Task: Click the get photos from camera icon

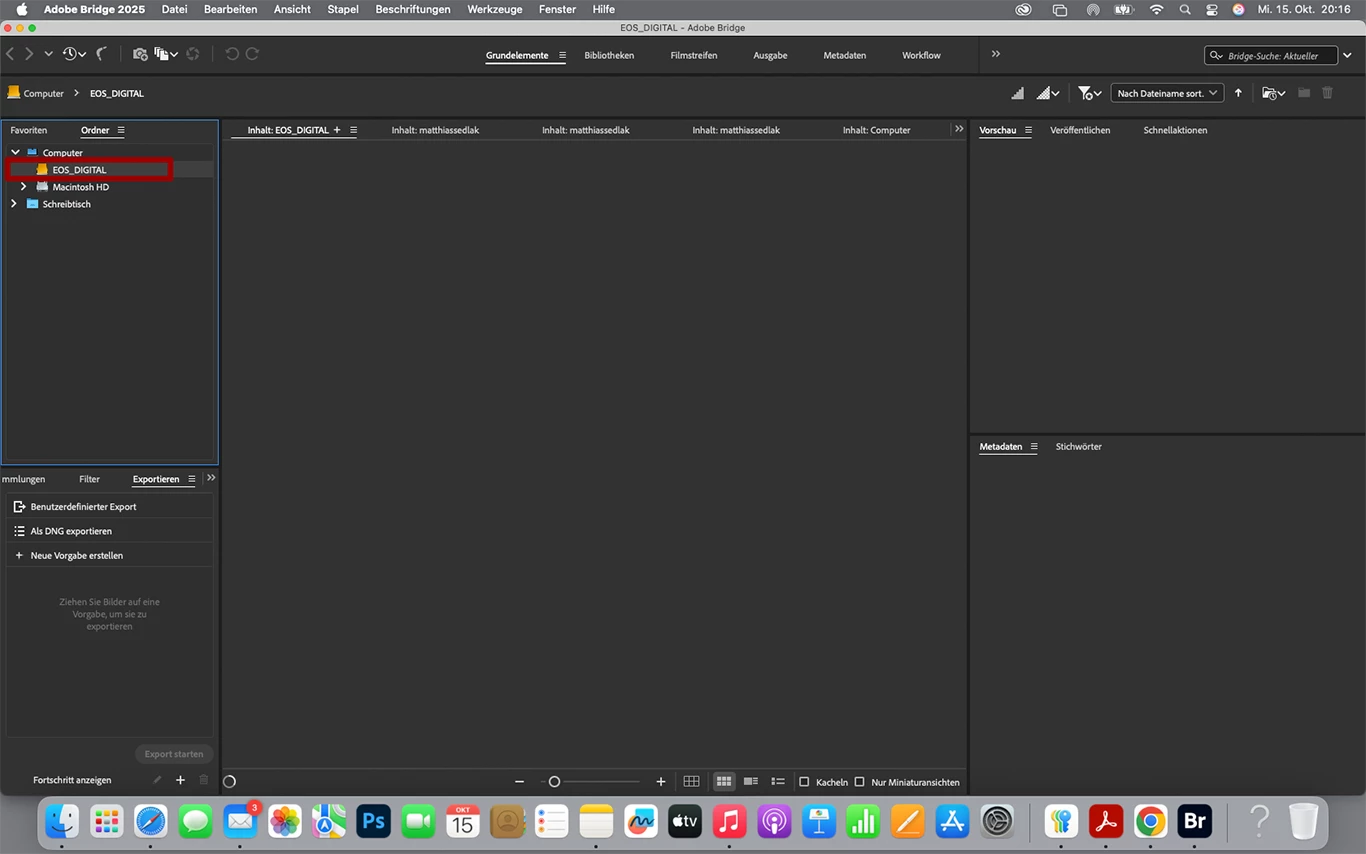Action: click(140, 54)
